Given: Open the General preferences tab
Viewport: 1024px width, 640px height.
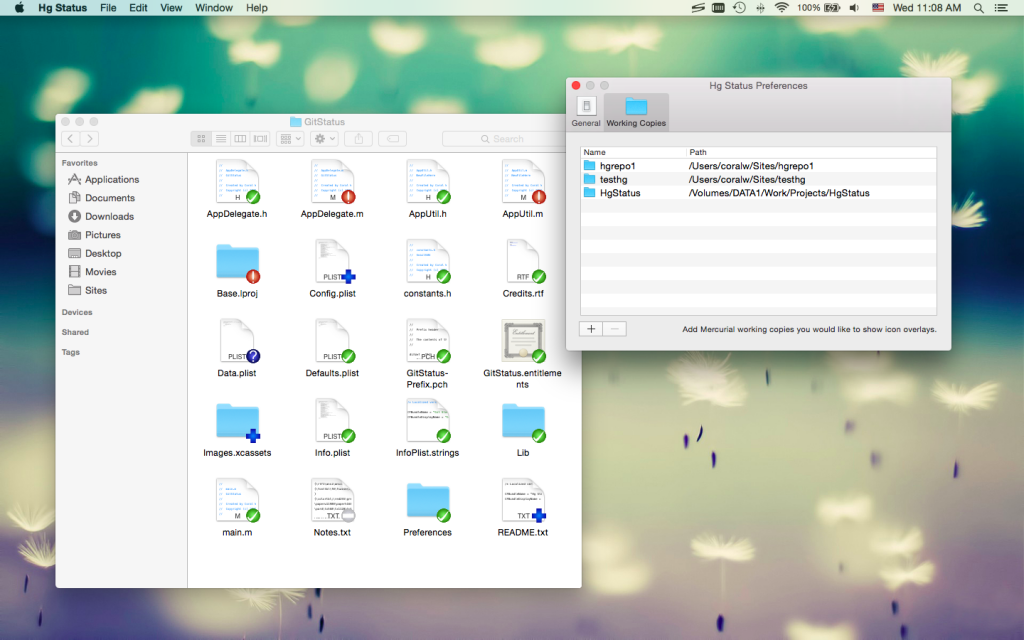Looking at the screenshot, I should (x=586, y=112).
